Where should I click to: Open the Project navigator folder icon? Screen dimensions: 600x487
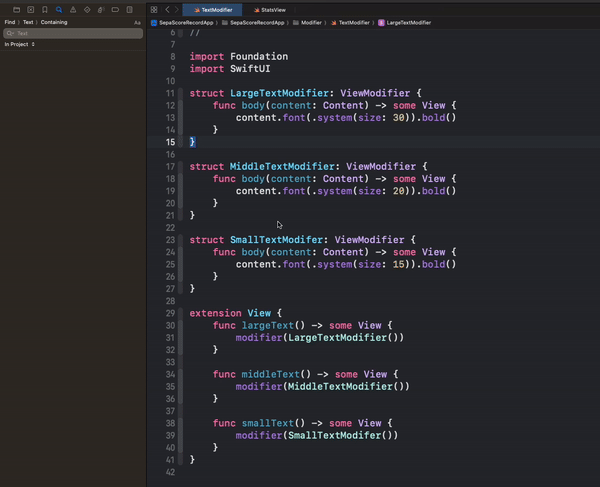pos(16,9)
